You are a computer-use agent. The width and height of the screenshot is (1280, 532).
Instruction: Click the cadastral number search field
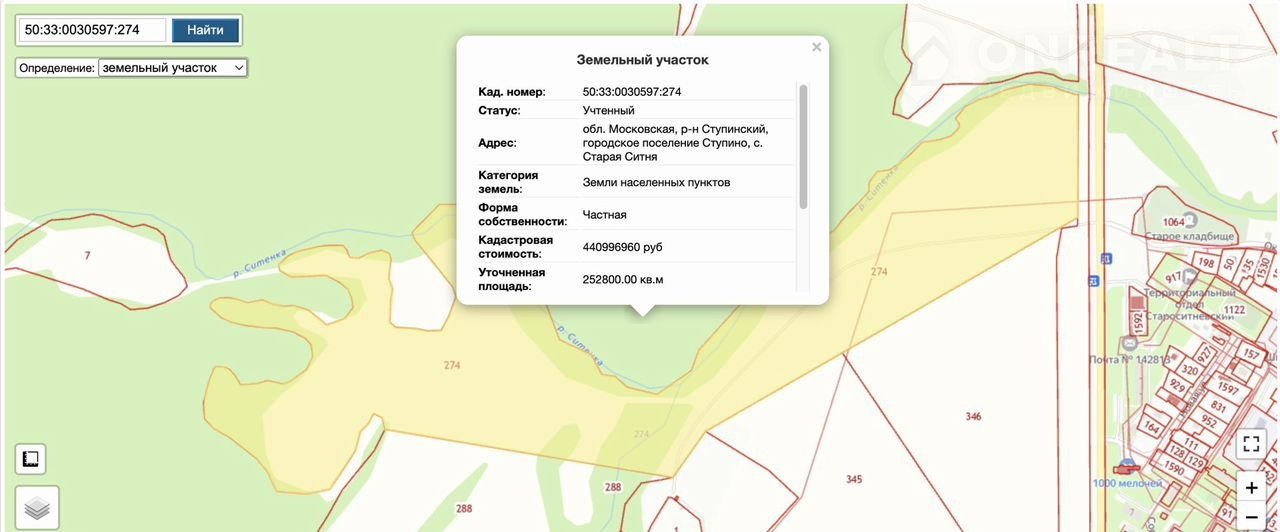click(91, 30)
